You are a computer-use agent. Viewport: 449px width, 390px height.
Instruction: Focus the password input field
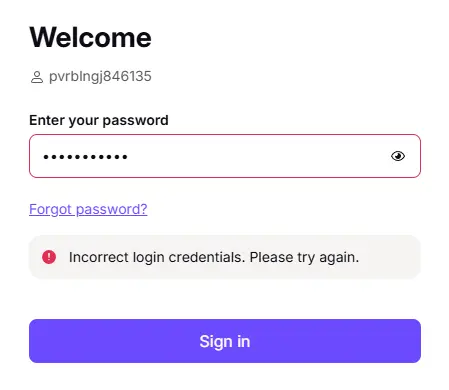point(225,156)
